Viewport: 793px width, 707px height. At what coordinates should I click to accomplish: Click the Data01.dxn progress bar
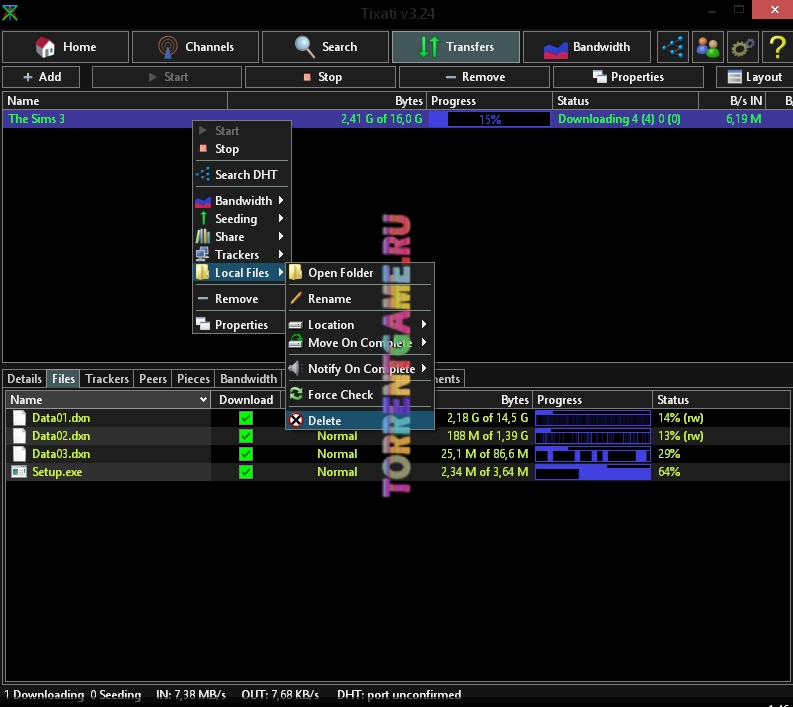point(592,418)
